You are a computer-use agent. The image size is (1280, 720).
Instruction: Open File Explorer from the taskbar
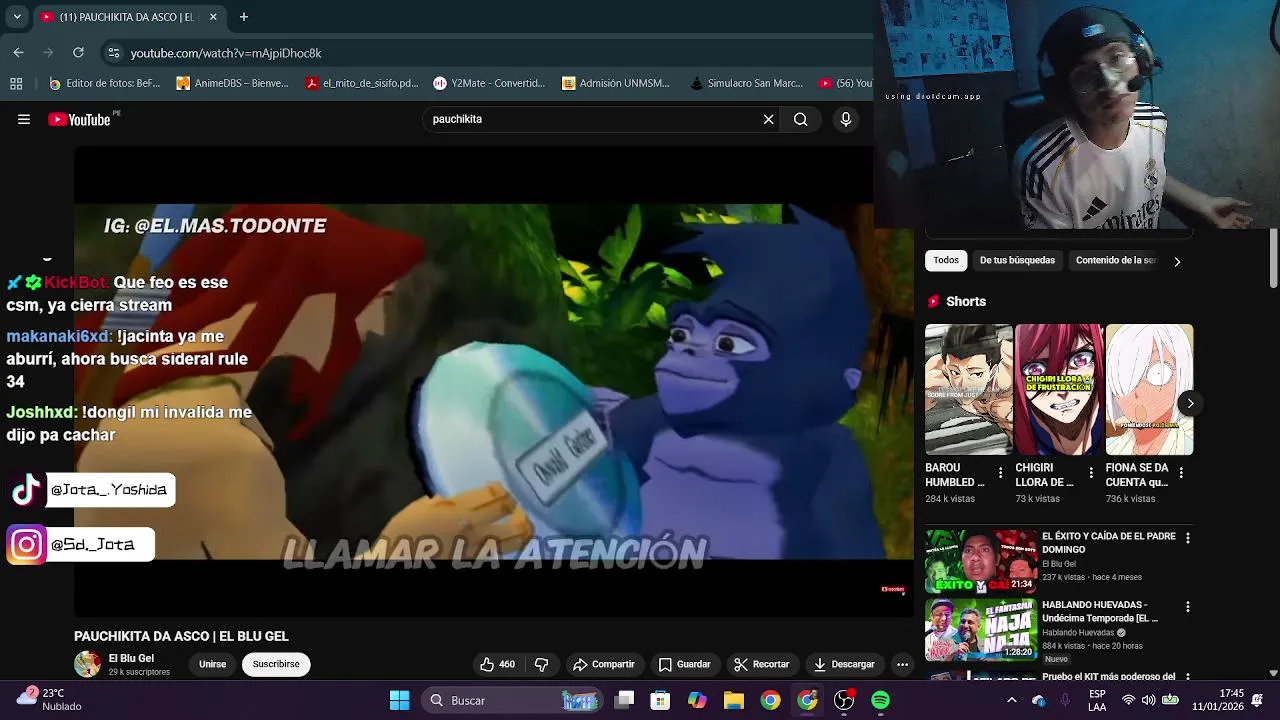[733, 700]
